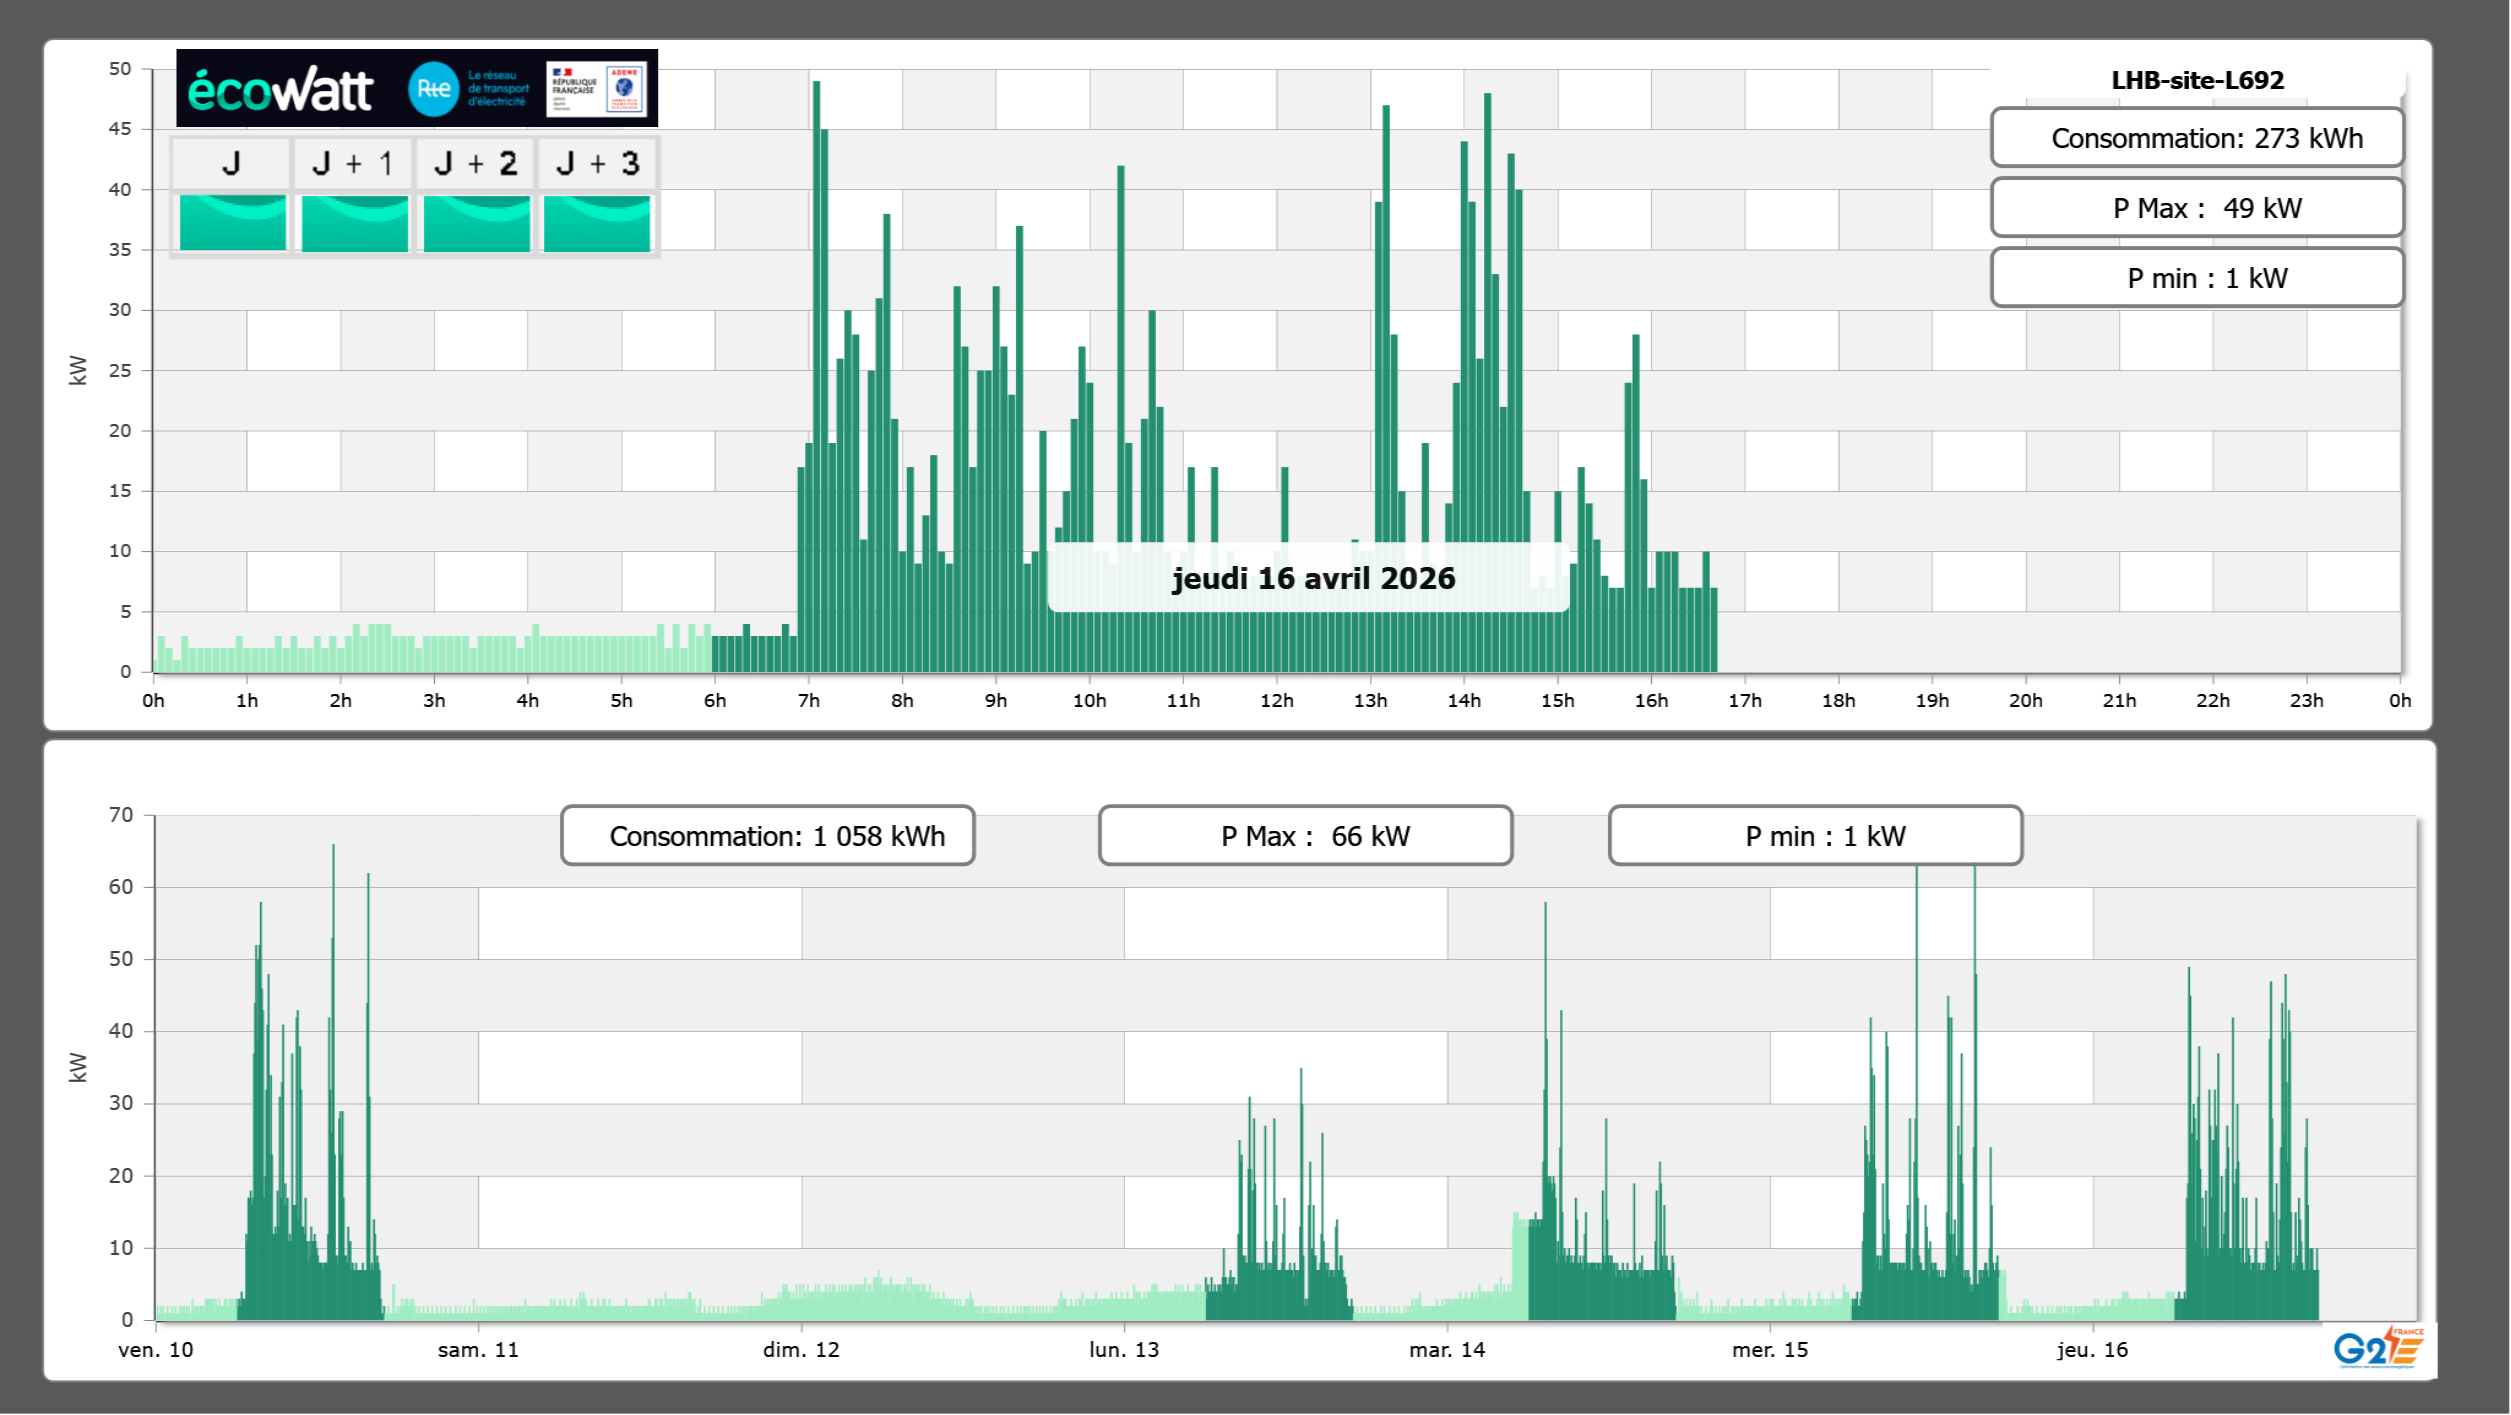2511x1415 pixels.
Task: Click the LHB-site-L692 site title
Action: pyautogui.click(x=2196, y=80)
